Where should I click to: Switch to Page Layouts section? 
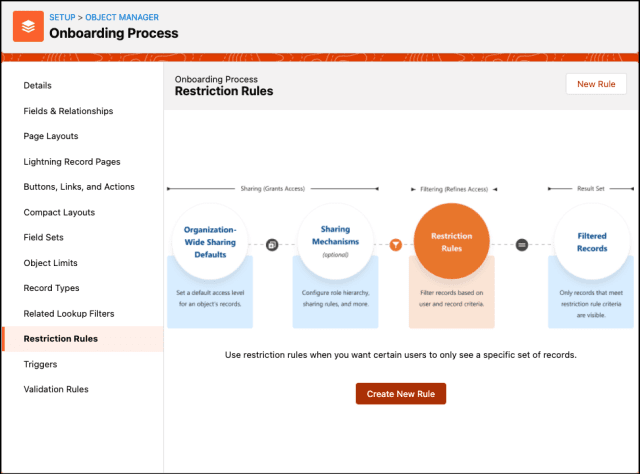(51, 136)
